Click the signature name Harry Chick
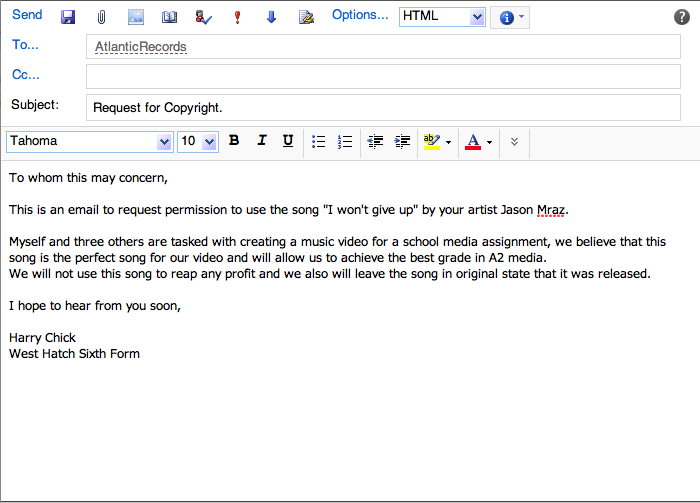The width and height of the screenshot is (700, 503). coord(42,338)
